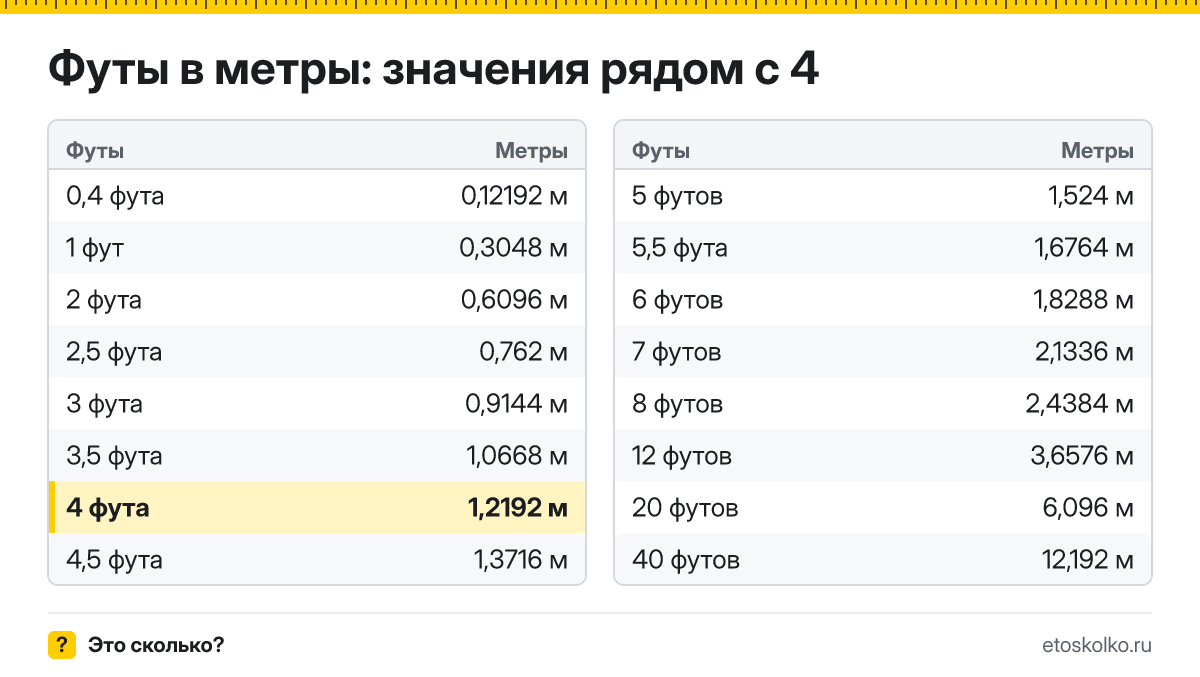Click the '12,192 м' value
1200x677 pixels.
tap(1088, 560)
